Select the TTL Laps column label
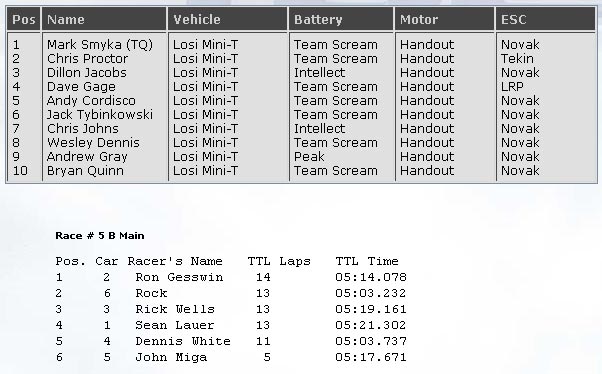The height and width of the screenshot is (374, 602). pyautogui.click(x=279, y=261)
